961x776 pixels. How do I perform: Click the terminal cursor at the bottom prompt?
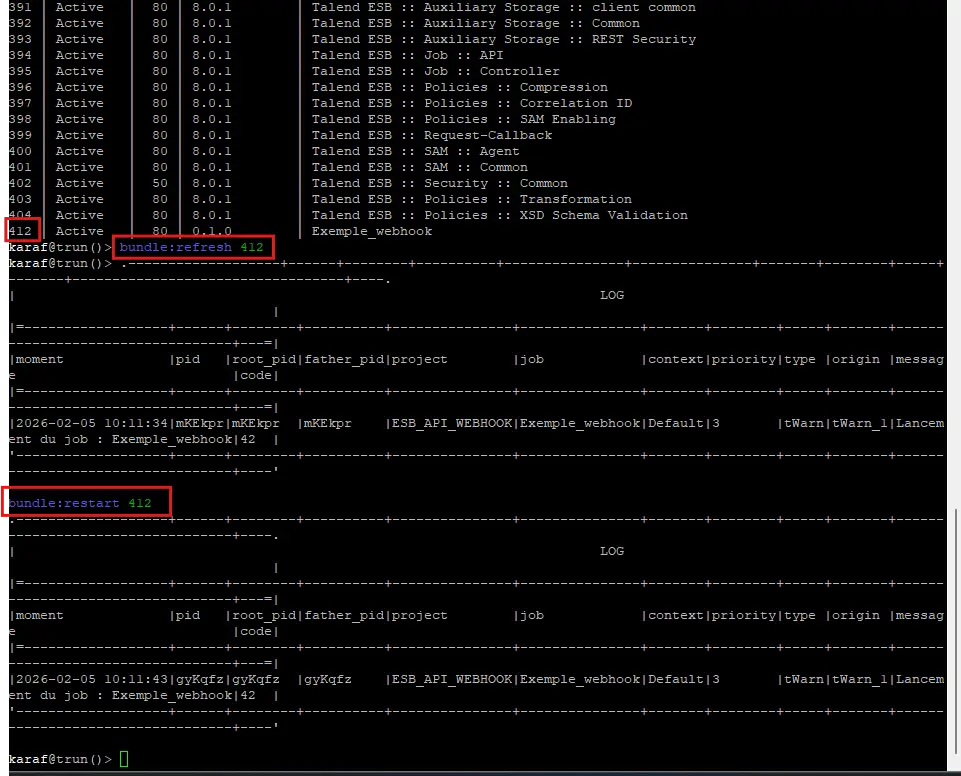122,759
